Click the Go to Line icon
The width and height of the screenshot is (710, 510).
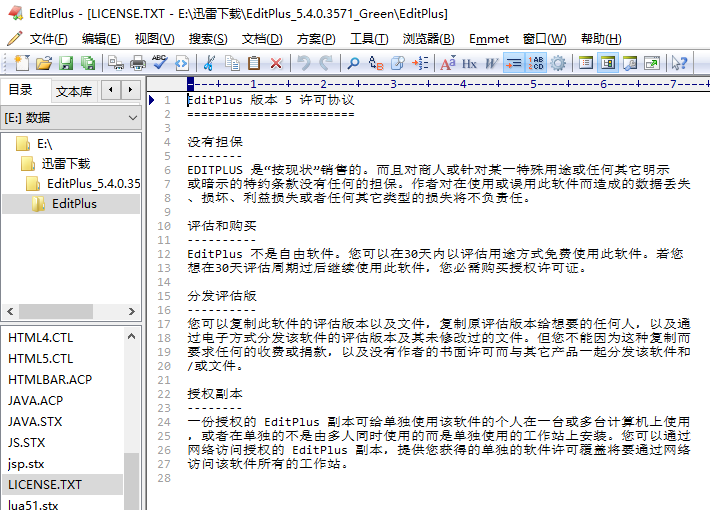[x=420, y=63]
